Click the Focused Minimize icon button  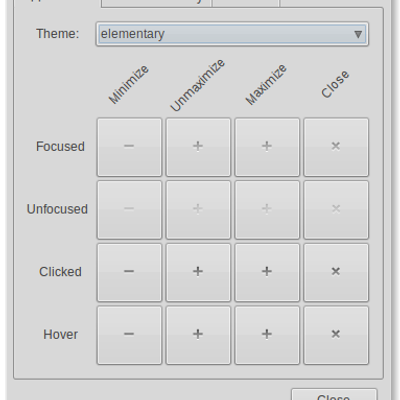click(x=129, y=147)
